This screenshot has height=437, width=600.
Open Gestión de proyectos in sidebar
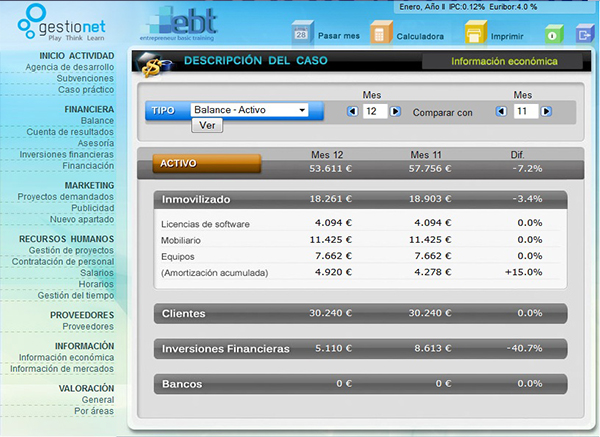click(x=71, y=250)
